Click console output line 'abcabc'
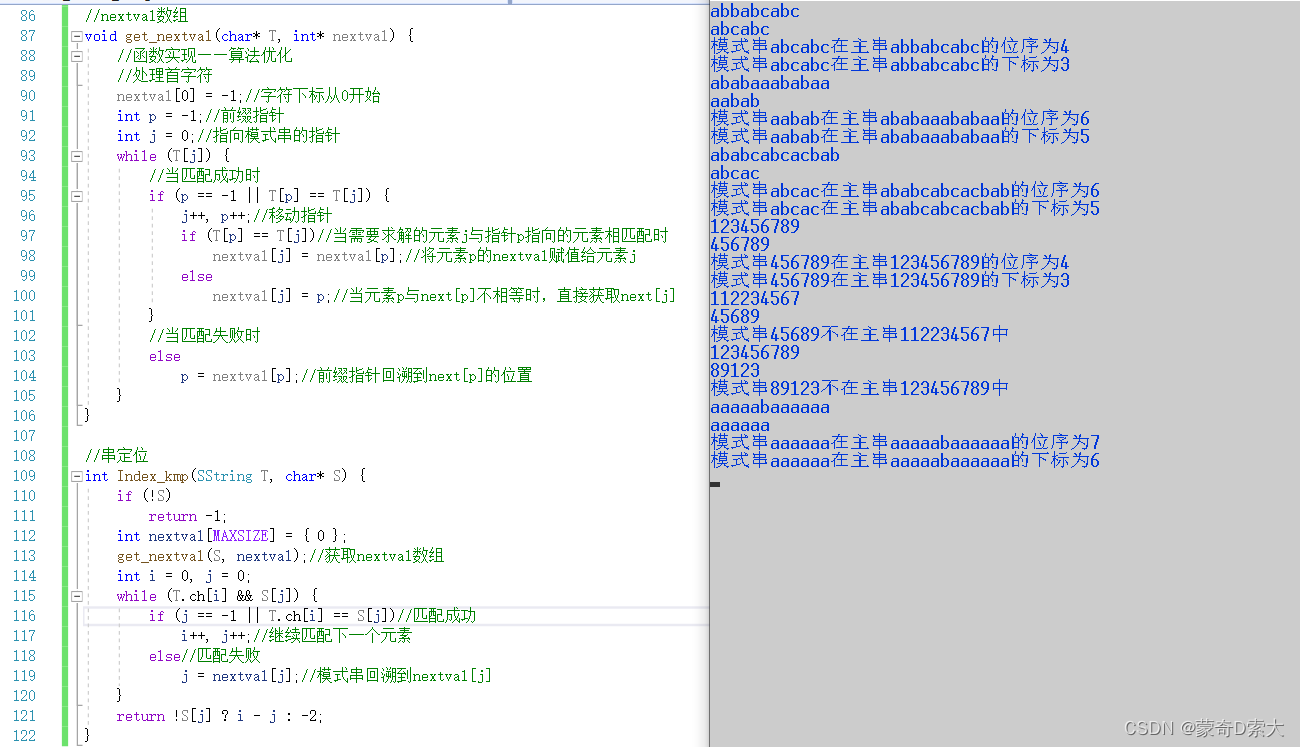This screenshot has height=747, width=1300. tap(740, 29)
